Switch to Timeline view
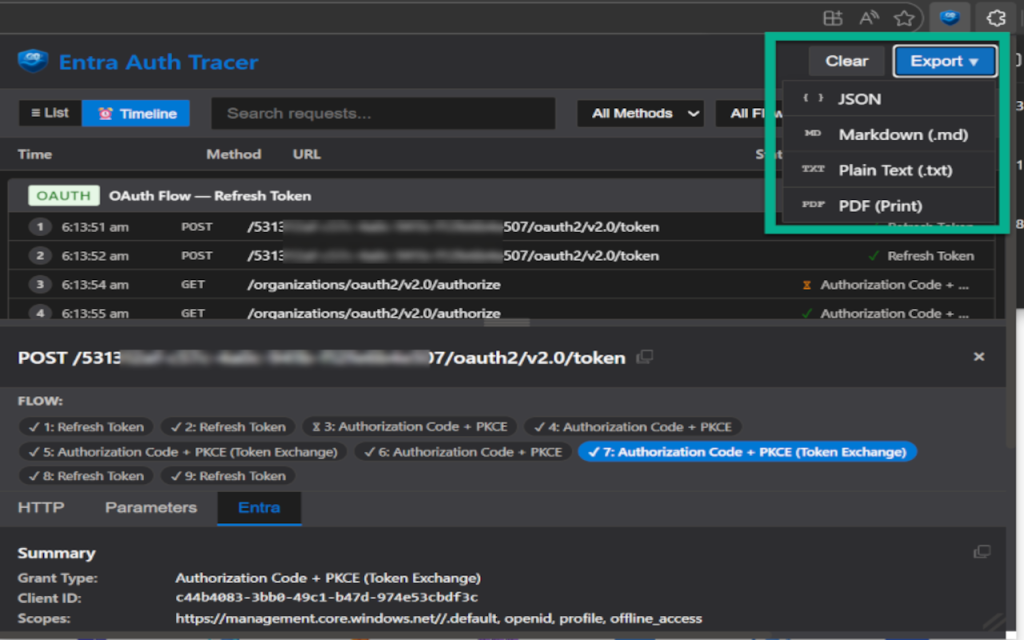This screenshot has height=640, width=1024. coord(136,114)
